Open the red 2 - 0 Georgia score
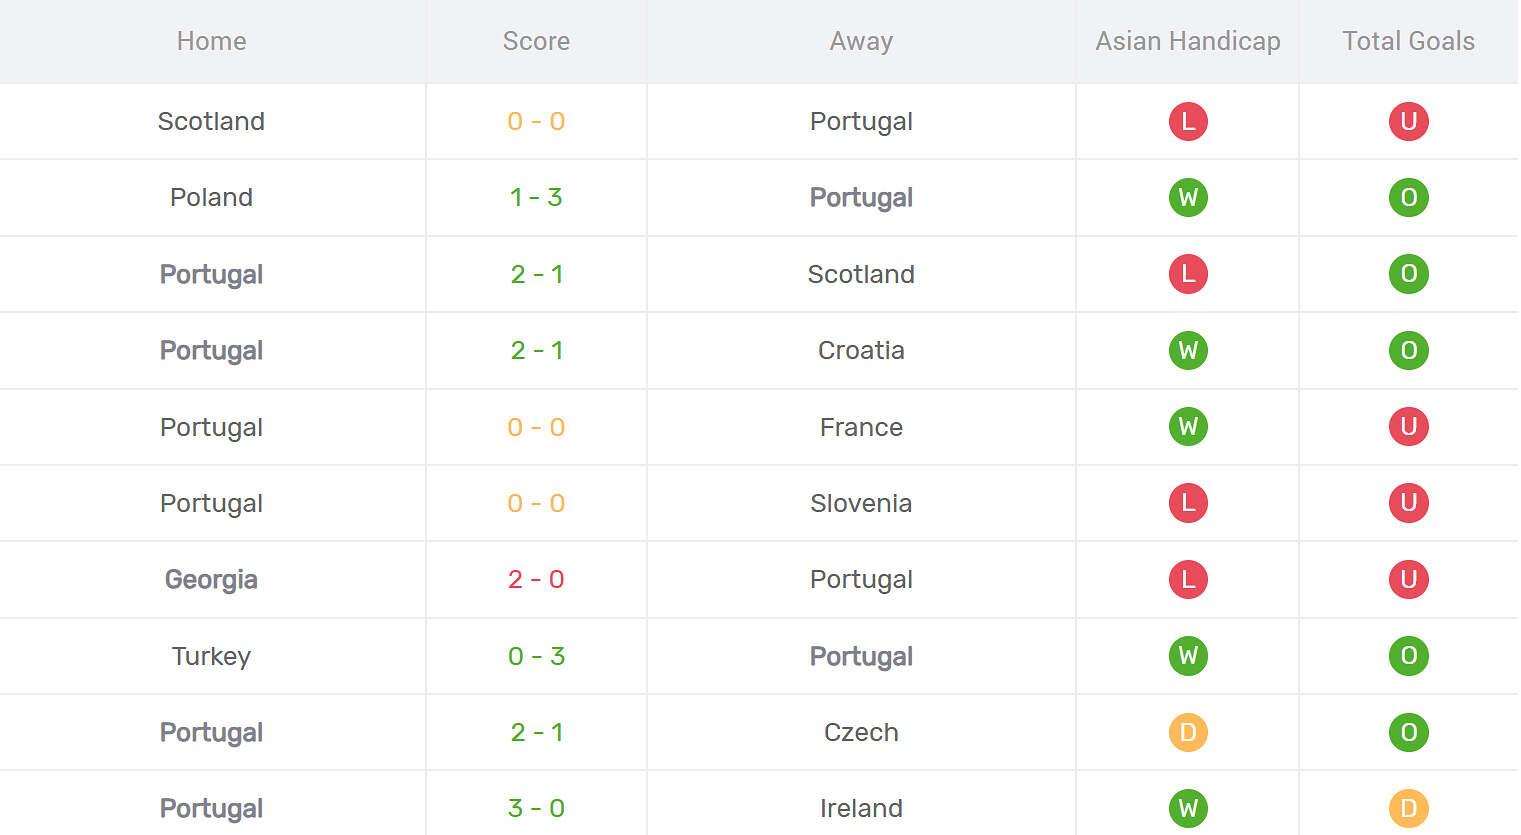 tap(536, 579)
